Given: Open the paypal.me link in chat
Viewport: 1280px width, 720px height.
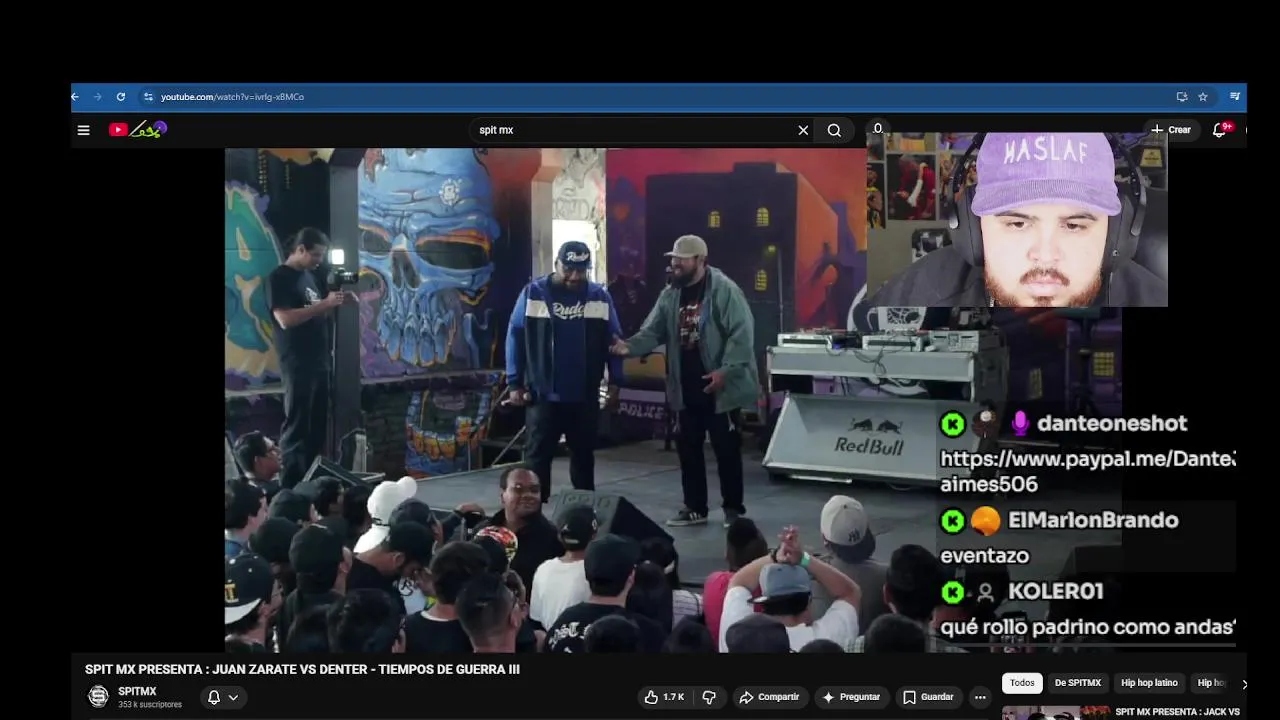Looking at the screenshot, I should pos(1088,459).
